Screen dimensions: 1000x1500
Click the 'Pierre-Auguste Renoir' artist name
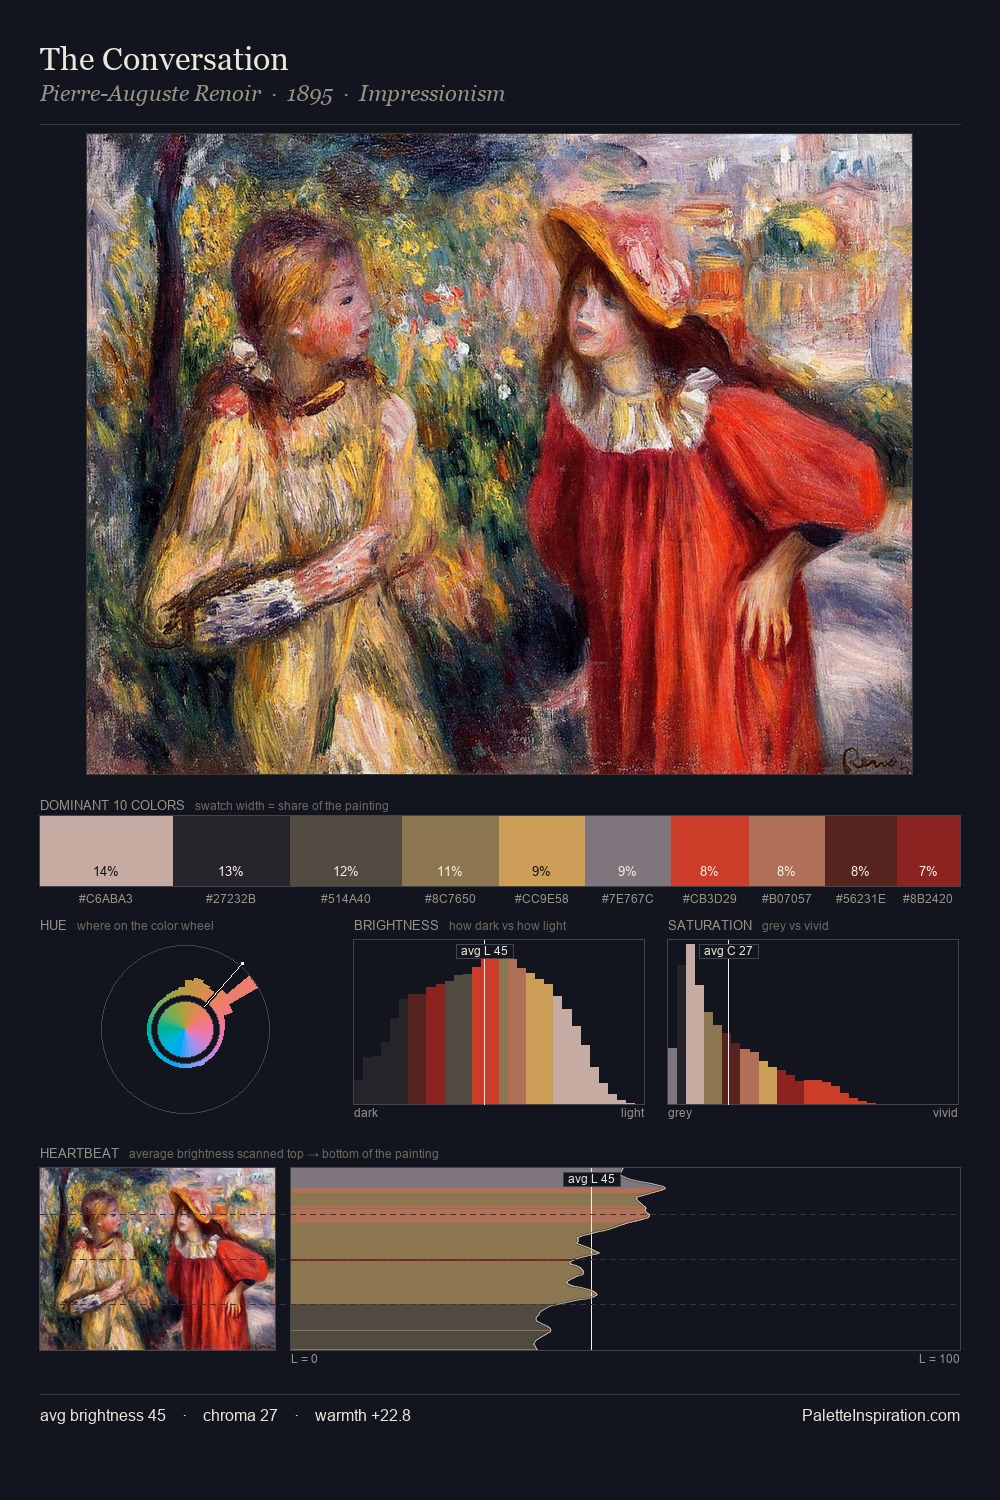[150, 94]
